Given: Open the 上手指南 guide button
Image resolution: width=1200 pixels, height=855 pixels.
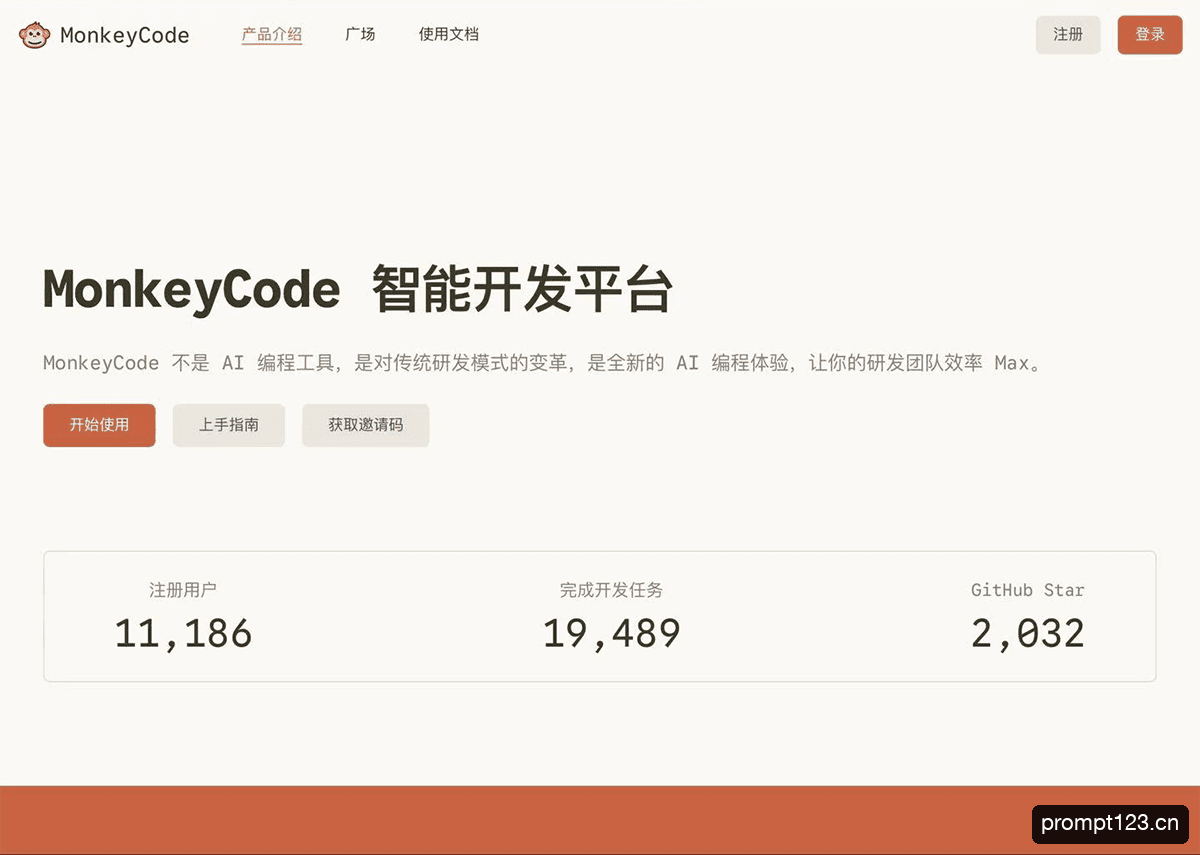Looking at the screenshot, I should 229,425.
